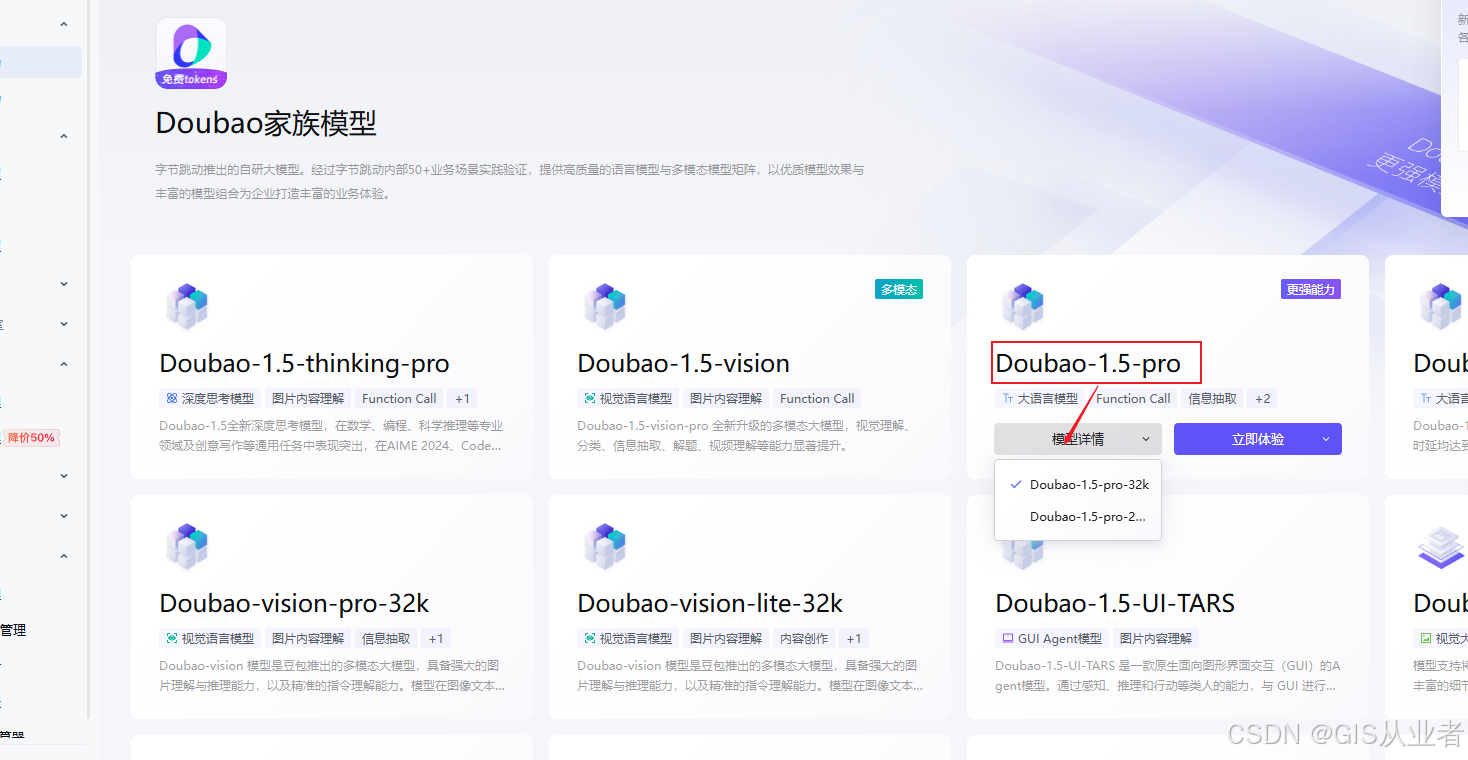1468x760 pixels.
Task: Click the purple 更强能力 badge
Action: coord(1310,289)
